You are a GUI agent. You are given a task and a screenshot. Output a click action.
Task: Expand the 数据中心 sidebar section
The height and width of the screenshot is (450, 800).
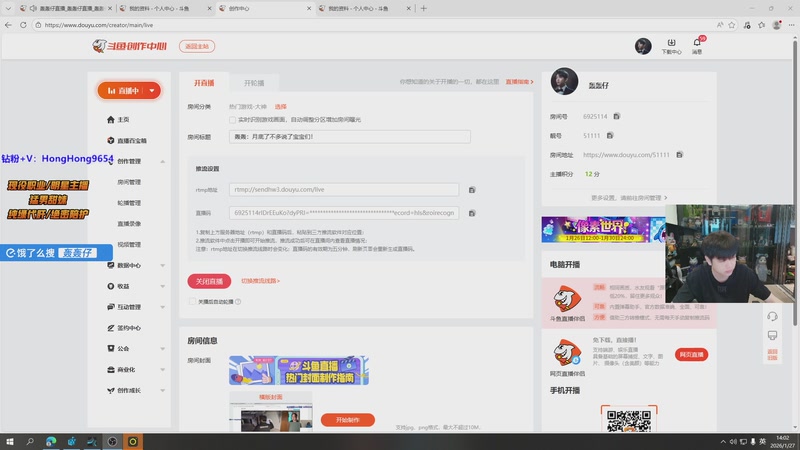click(163, 265)
